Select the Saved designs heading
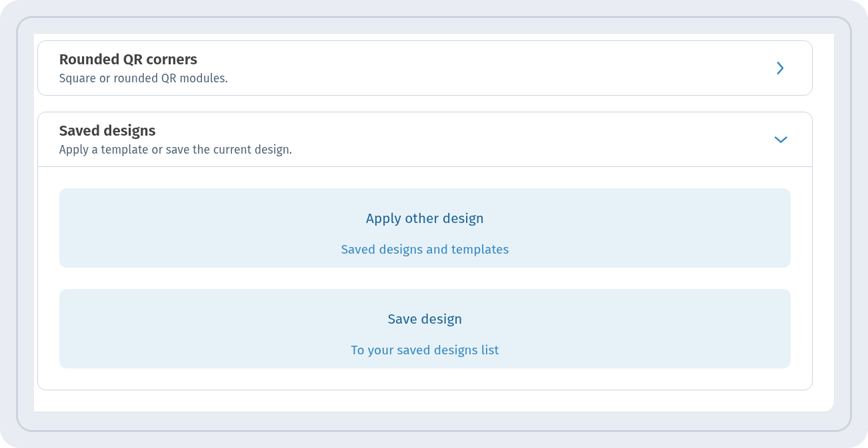Viewport: 868px width, 448px height. pos(107,131)
